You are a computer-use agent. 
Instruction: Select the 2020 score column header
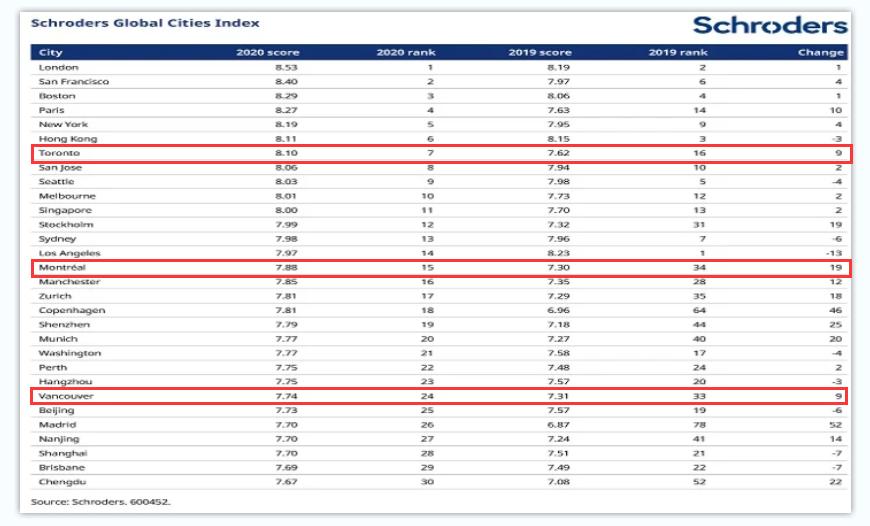pyautogui.click(x=267, y=52)
